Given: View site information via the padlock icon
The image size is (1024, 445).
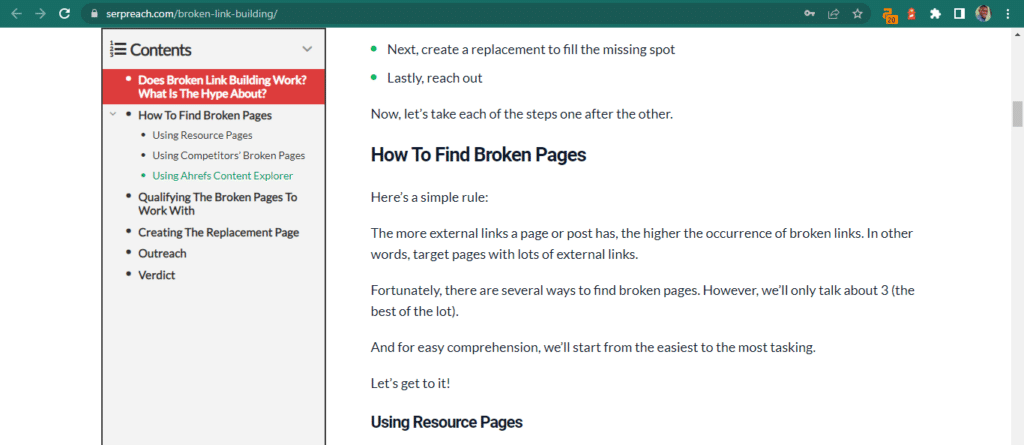Looking at the screenshot, I should click(x=95, y=14).
